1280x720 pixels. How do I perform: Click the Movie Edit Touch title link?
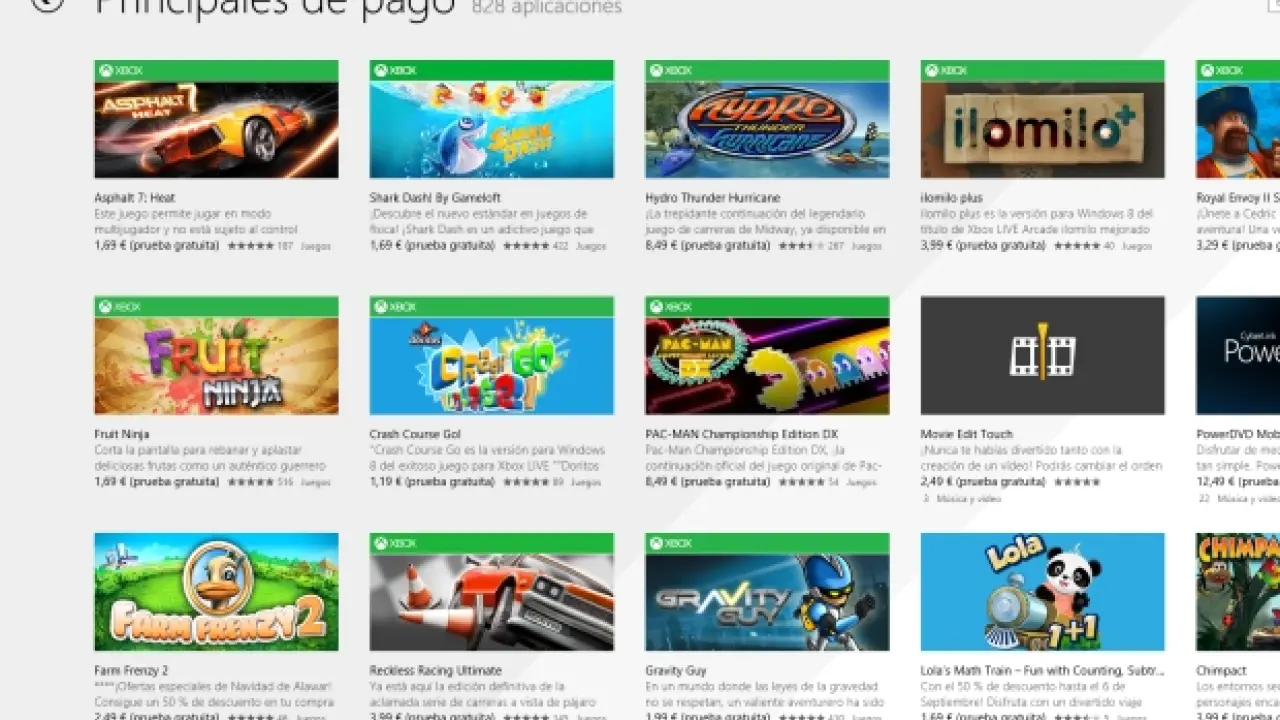pyautogui.click(x=967, y=434)
